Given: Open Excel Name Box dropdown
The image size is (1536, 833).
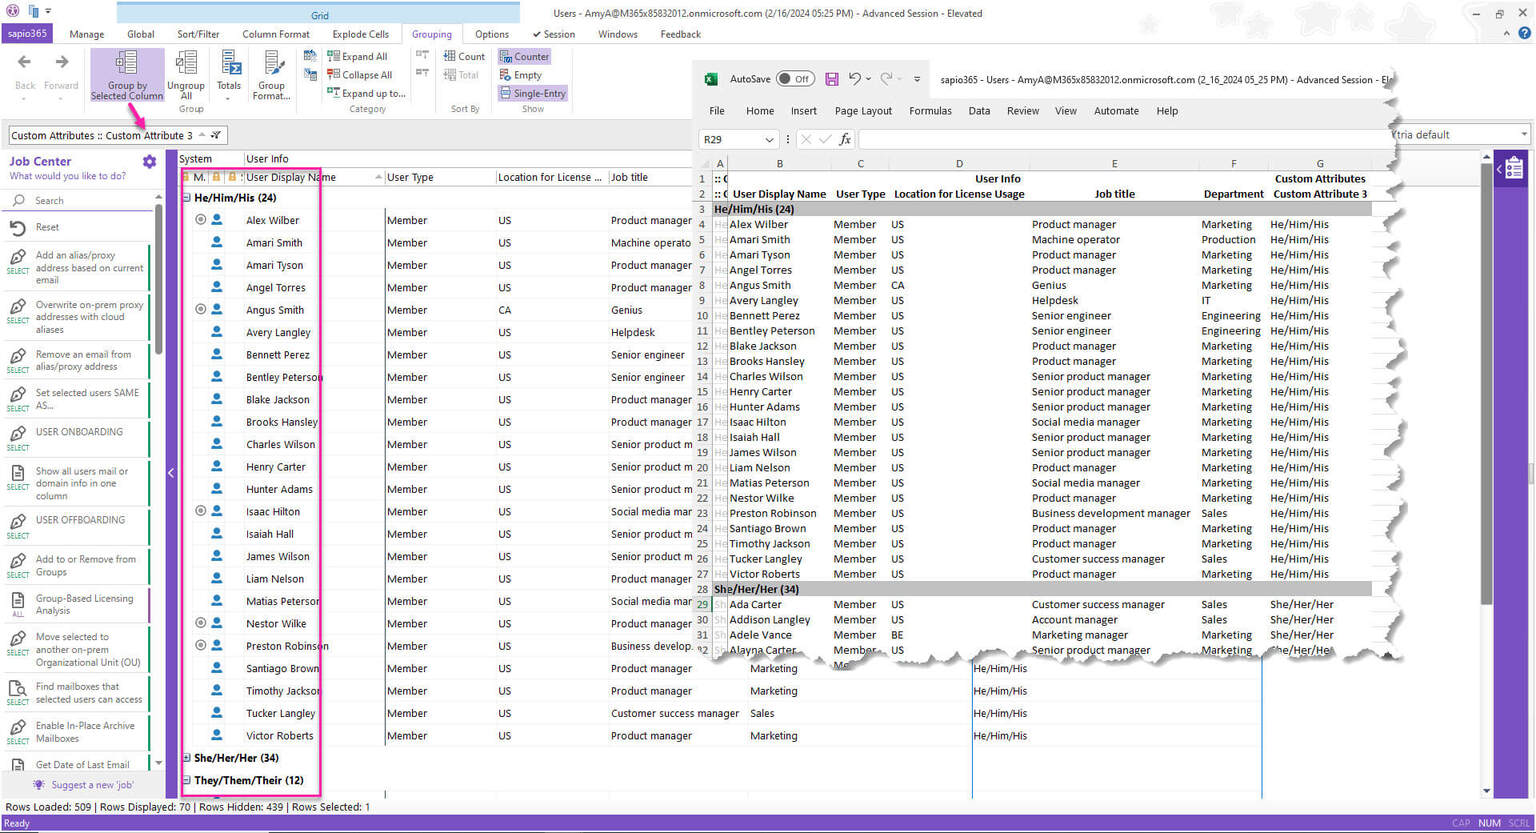Looking at the screenshot, I should pyautogui.click(x=768, y=140).
